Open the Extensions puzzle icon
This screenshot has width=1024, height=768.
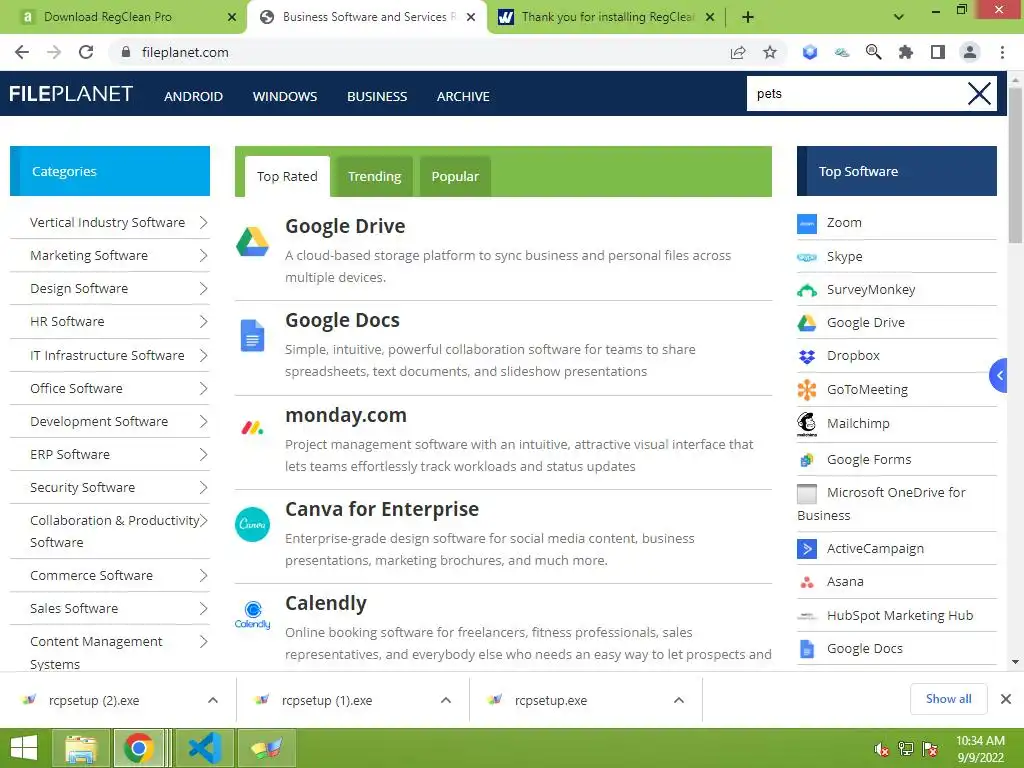click(905, 52)
